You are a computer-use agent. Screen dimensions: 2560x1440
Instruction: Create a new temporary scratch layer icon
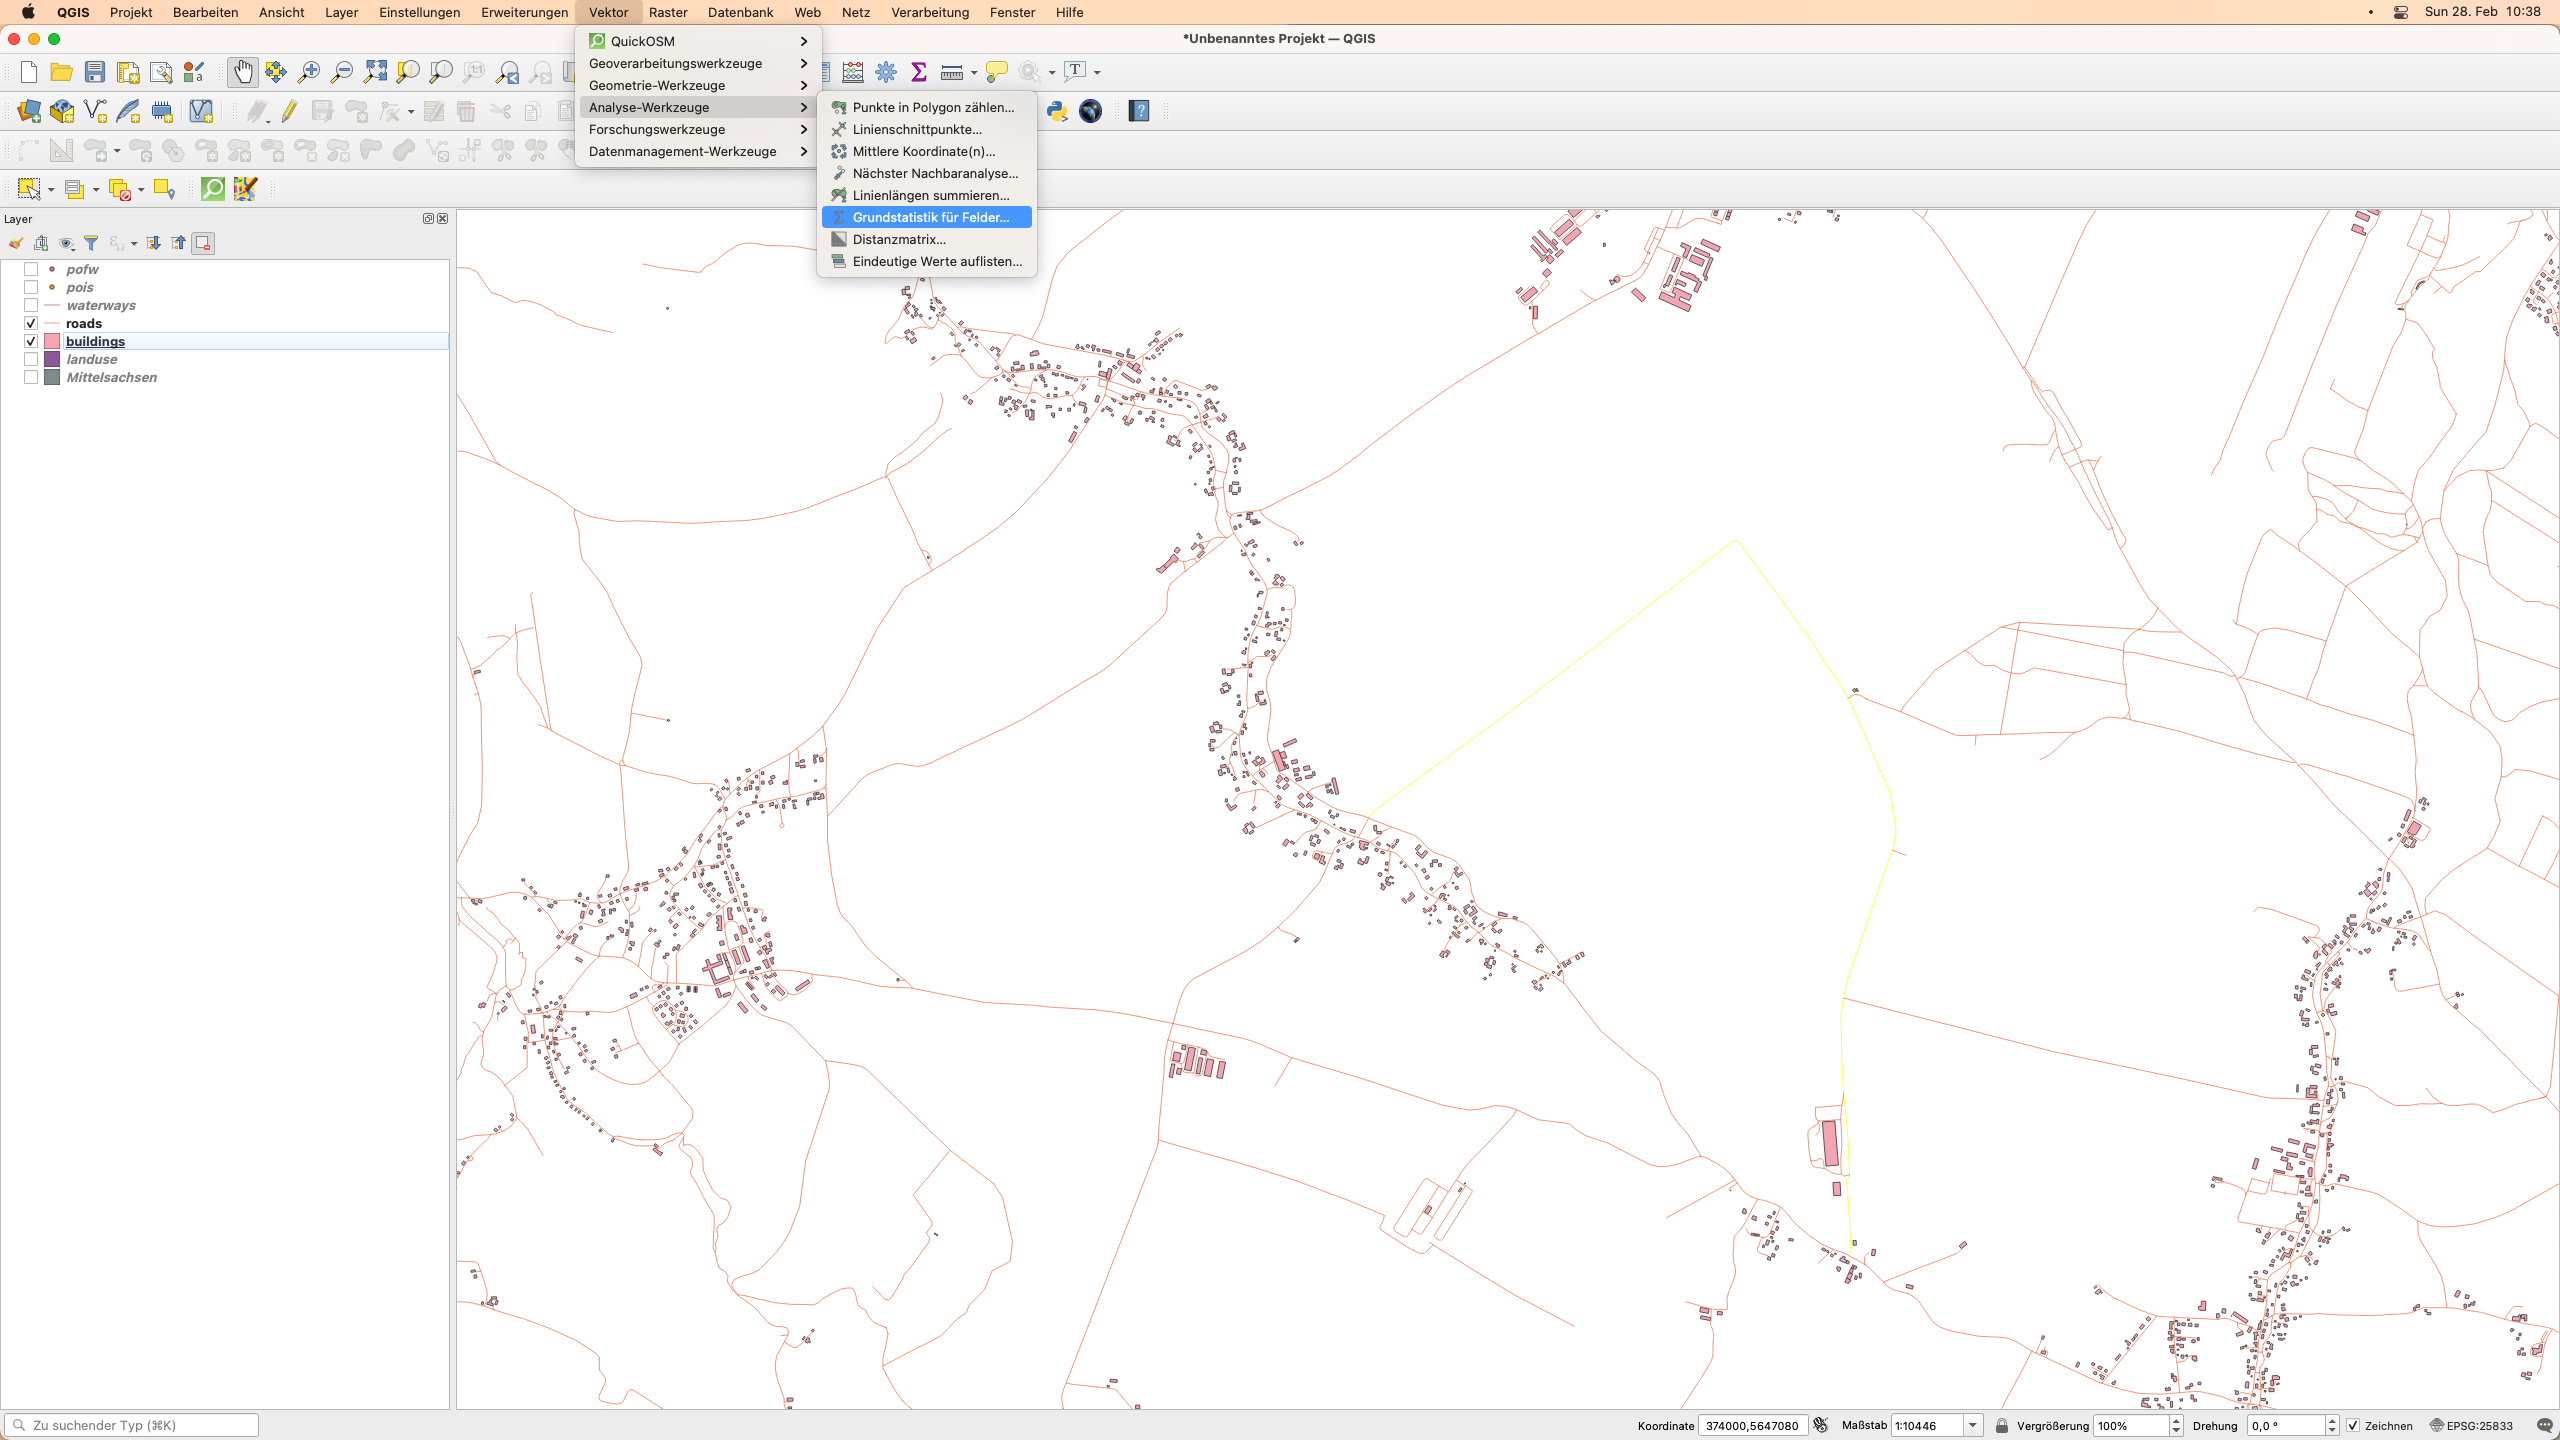[162, 111]
